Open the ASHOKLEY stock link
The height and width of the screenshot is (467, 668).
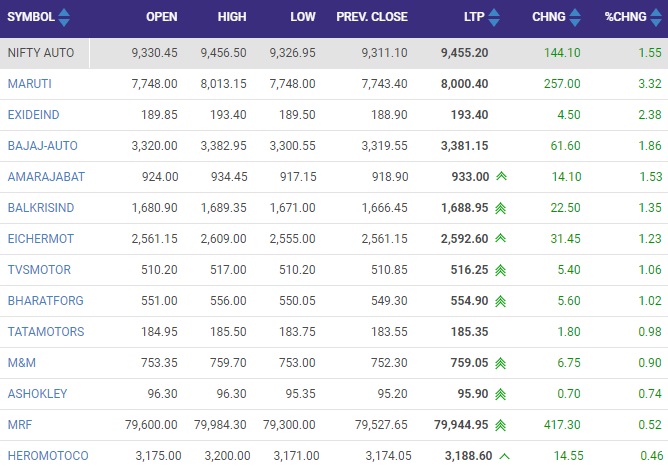tap(37, 394)
